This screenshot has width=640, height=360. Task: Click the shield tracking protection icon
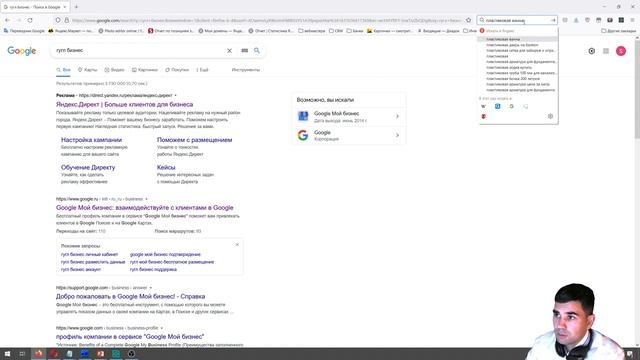pyautogui.click(x=58, y=20)
